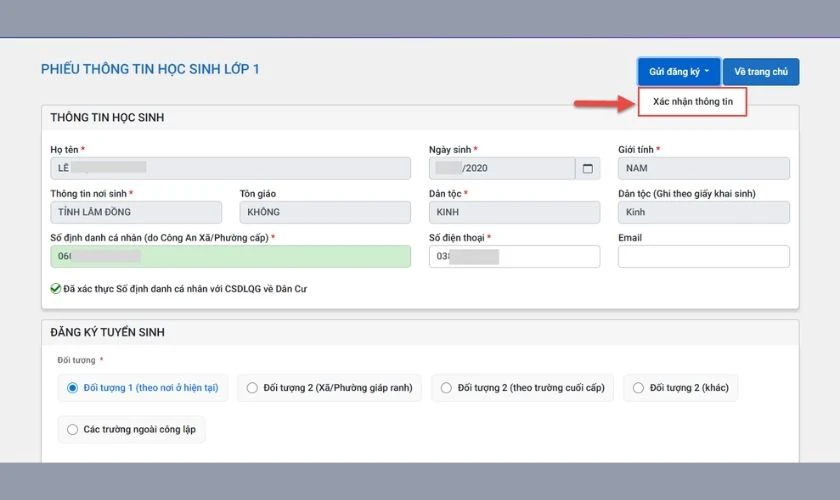This screenshot has width=840, height=500.
Task: Click the green verified checkmark icon
Action: click(x=55, y=289)
